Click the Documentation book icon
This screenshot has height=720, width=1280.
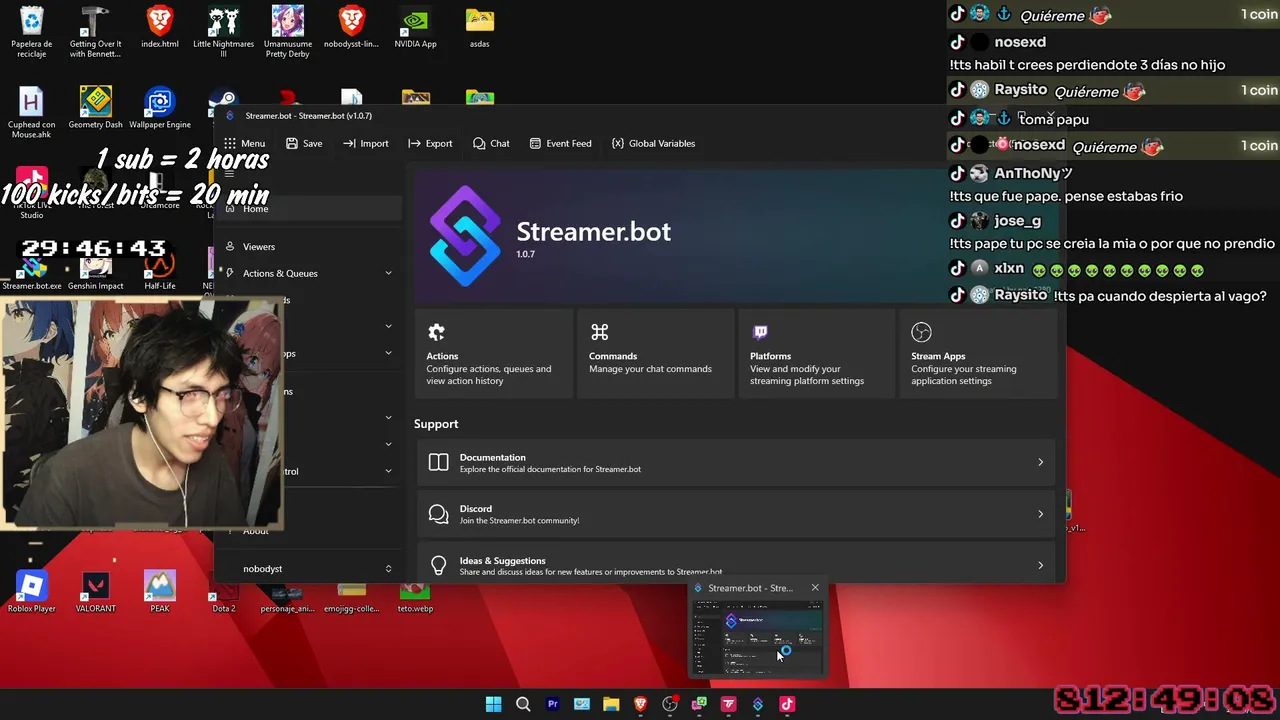438,462
